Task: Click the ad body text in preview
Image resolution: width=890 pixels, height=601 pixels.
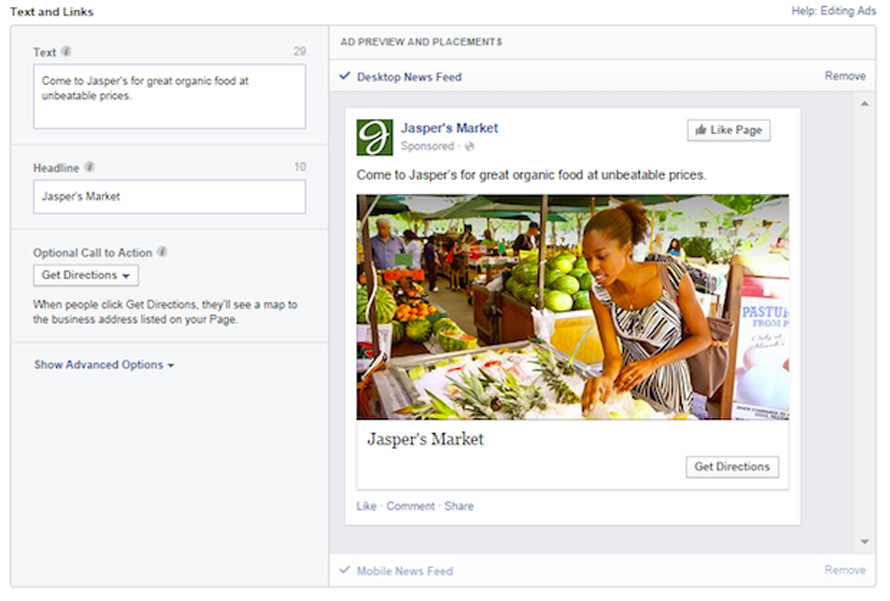Action: pos(531,175)
